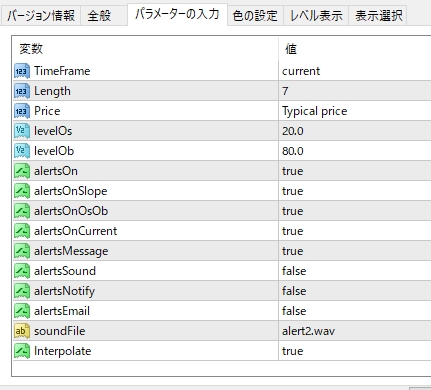
Task: Open the バージョン情報 tab
Action: coord(40,15)
